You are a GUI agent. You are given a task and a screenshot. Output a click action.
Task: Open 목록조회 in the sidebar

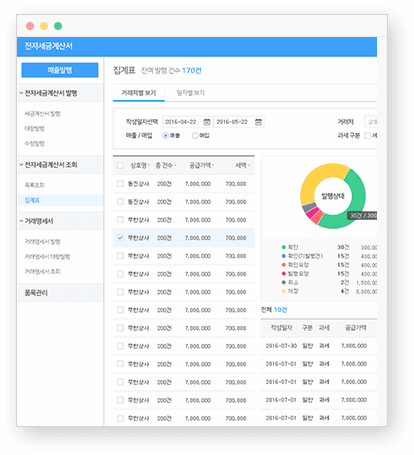click(x=34, y=185)
